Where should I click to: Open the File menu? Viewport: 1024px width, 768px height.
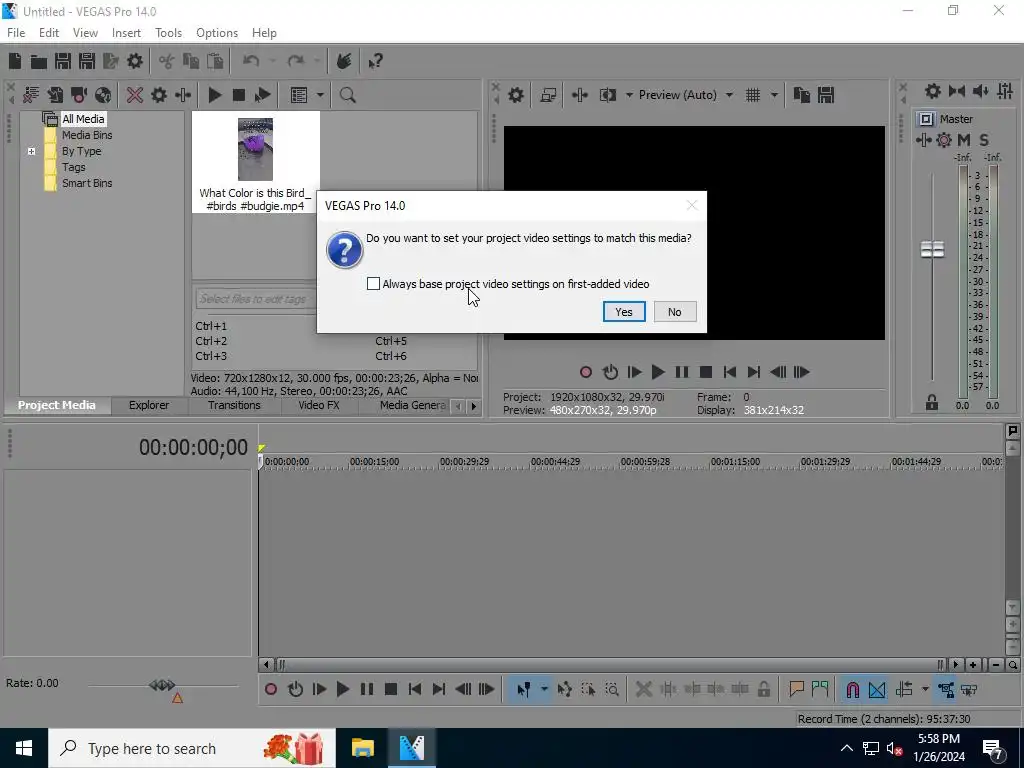16,33
